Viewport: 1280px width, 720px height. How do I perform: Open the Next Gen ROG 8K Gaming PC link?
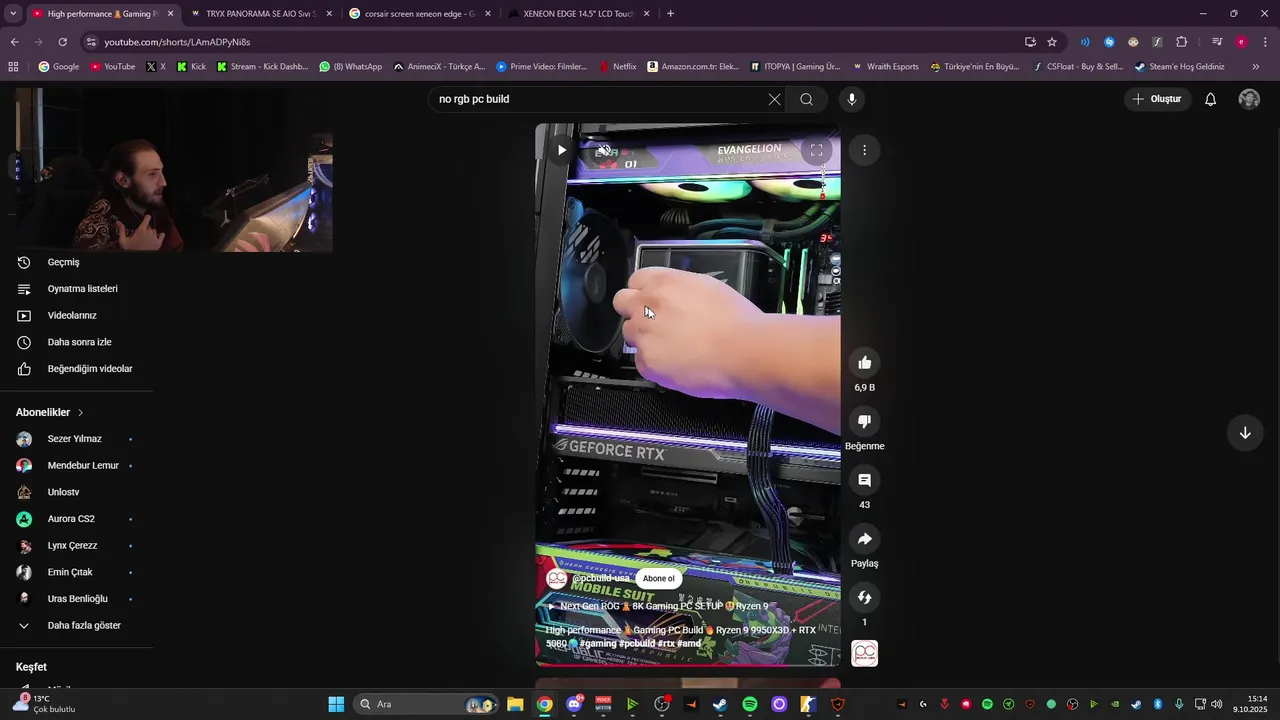pyautogui.click(x=658, y=606)
